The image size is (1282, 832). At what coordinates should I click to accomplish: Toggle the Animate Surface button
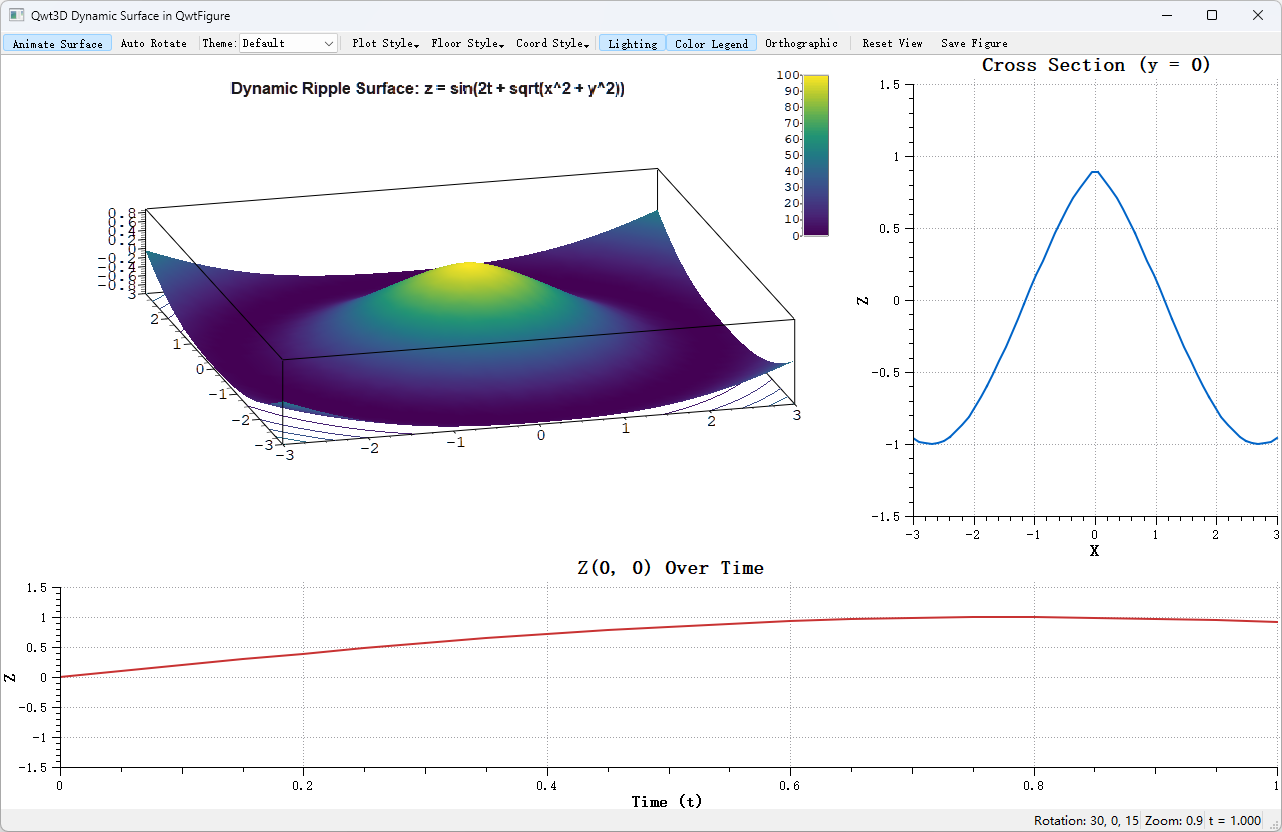click(x=58, y=43)
